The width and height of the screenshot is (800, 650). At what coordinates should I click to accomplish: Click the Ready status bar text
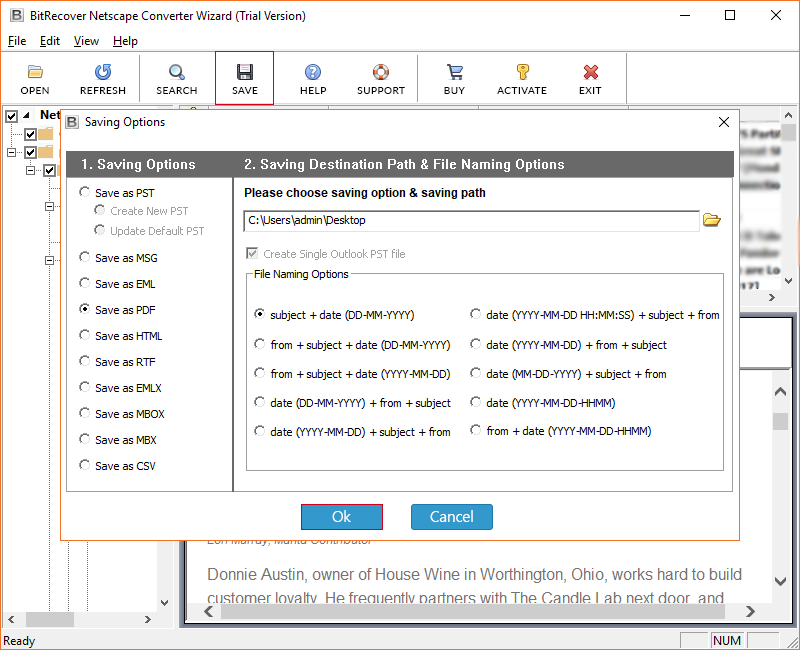click(x=19, y=641)
